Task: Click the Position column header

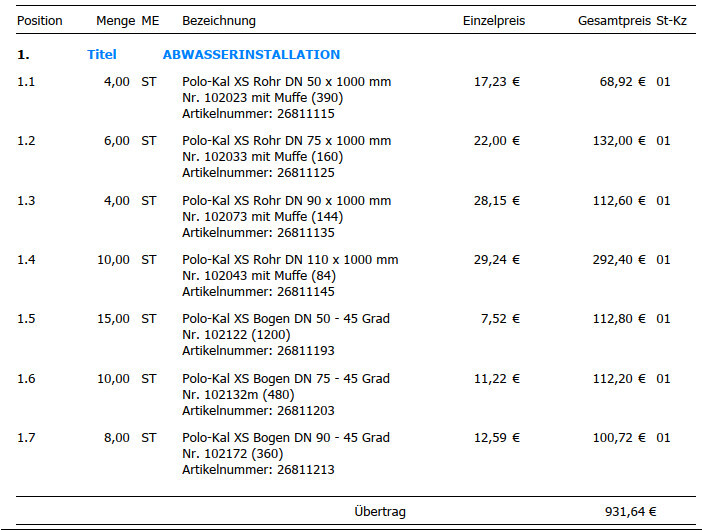Action: point(40,21)
